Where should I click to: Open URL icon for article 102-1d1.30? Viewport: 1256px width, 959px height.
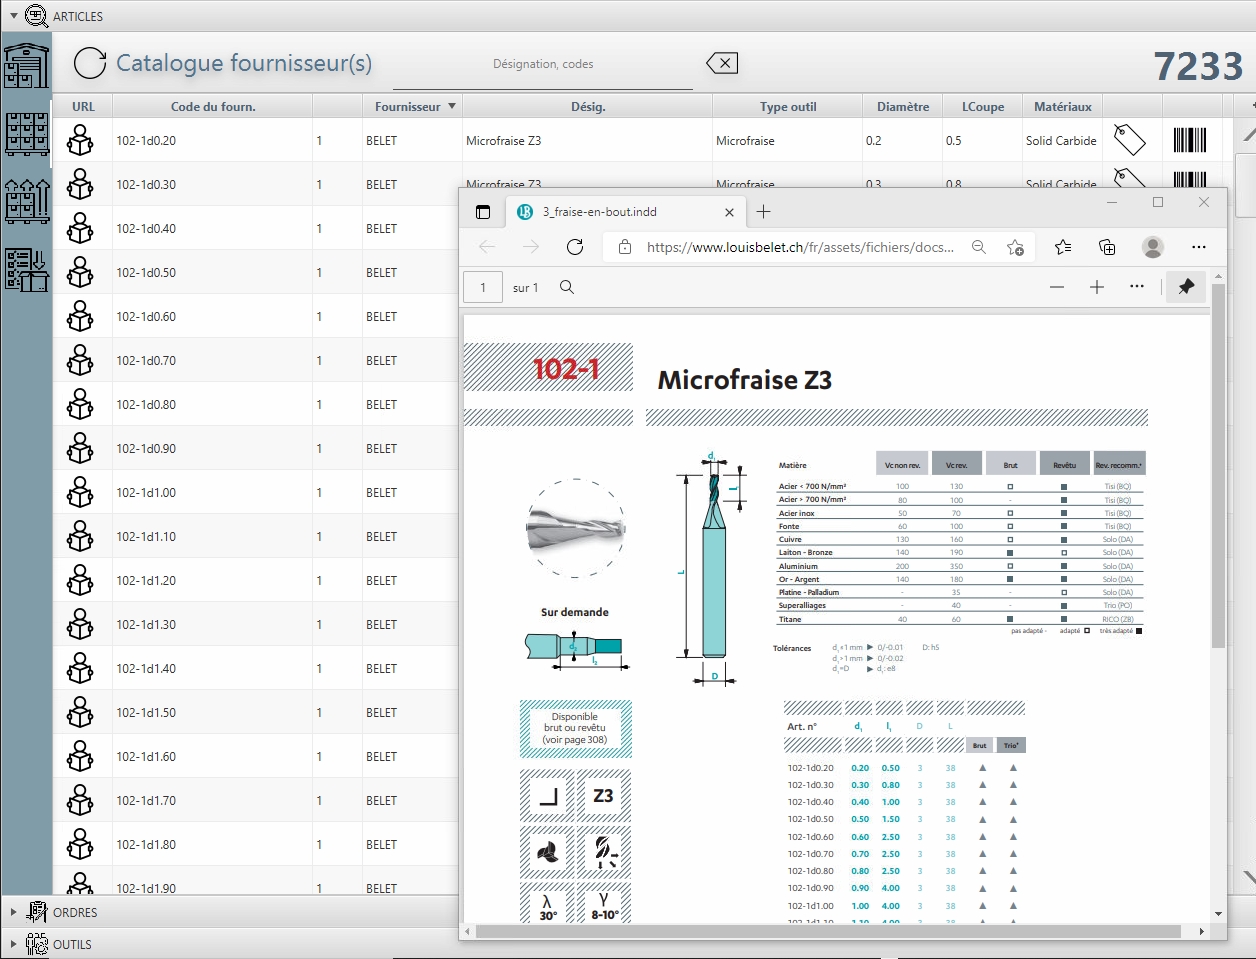coord(80,625)
